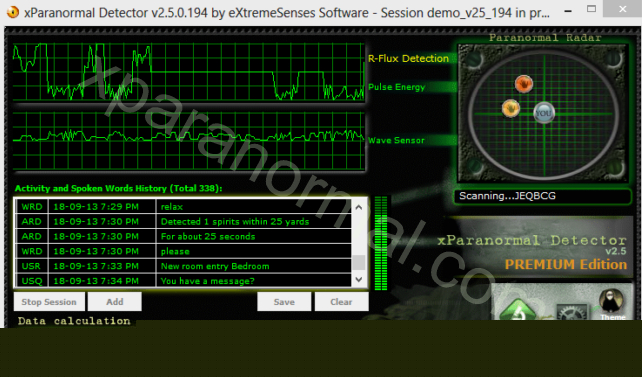This screenshot has width=642, height=377.
Task: Click the orange spirit blip on radar
Action: (x=524, y=84)
